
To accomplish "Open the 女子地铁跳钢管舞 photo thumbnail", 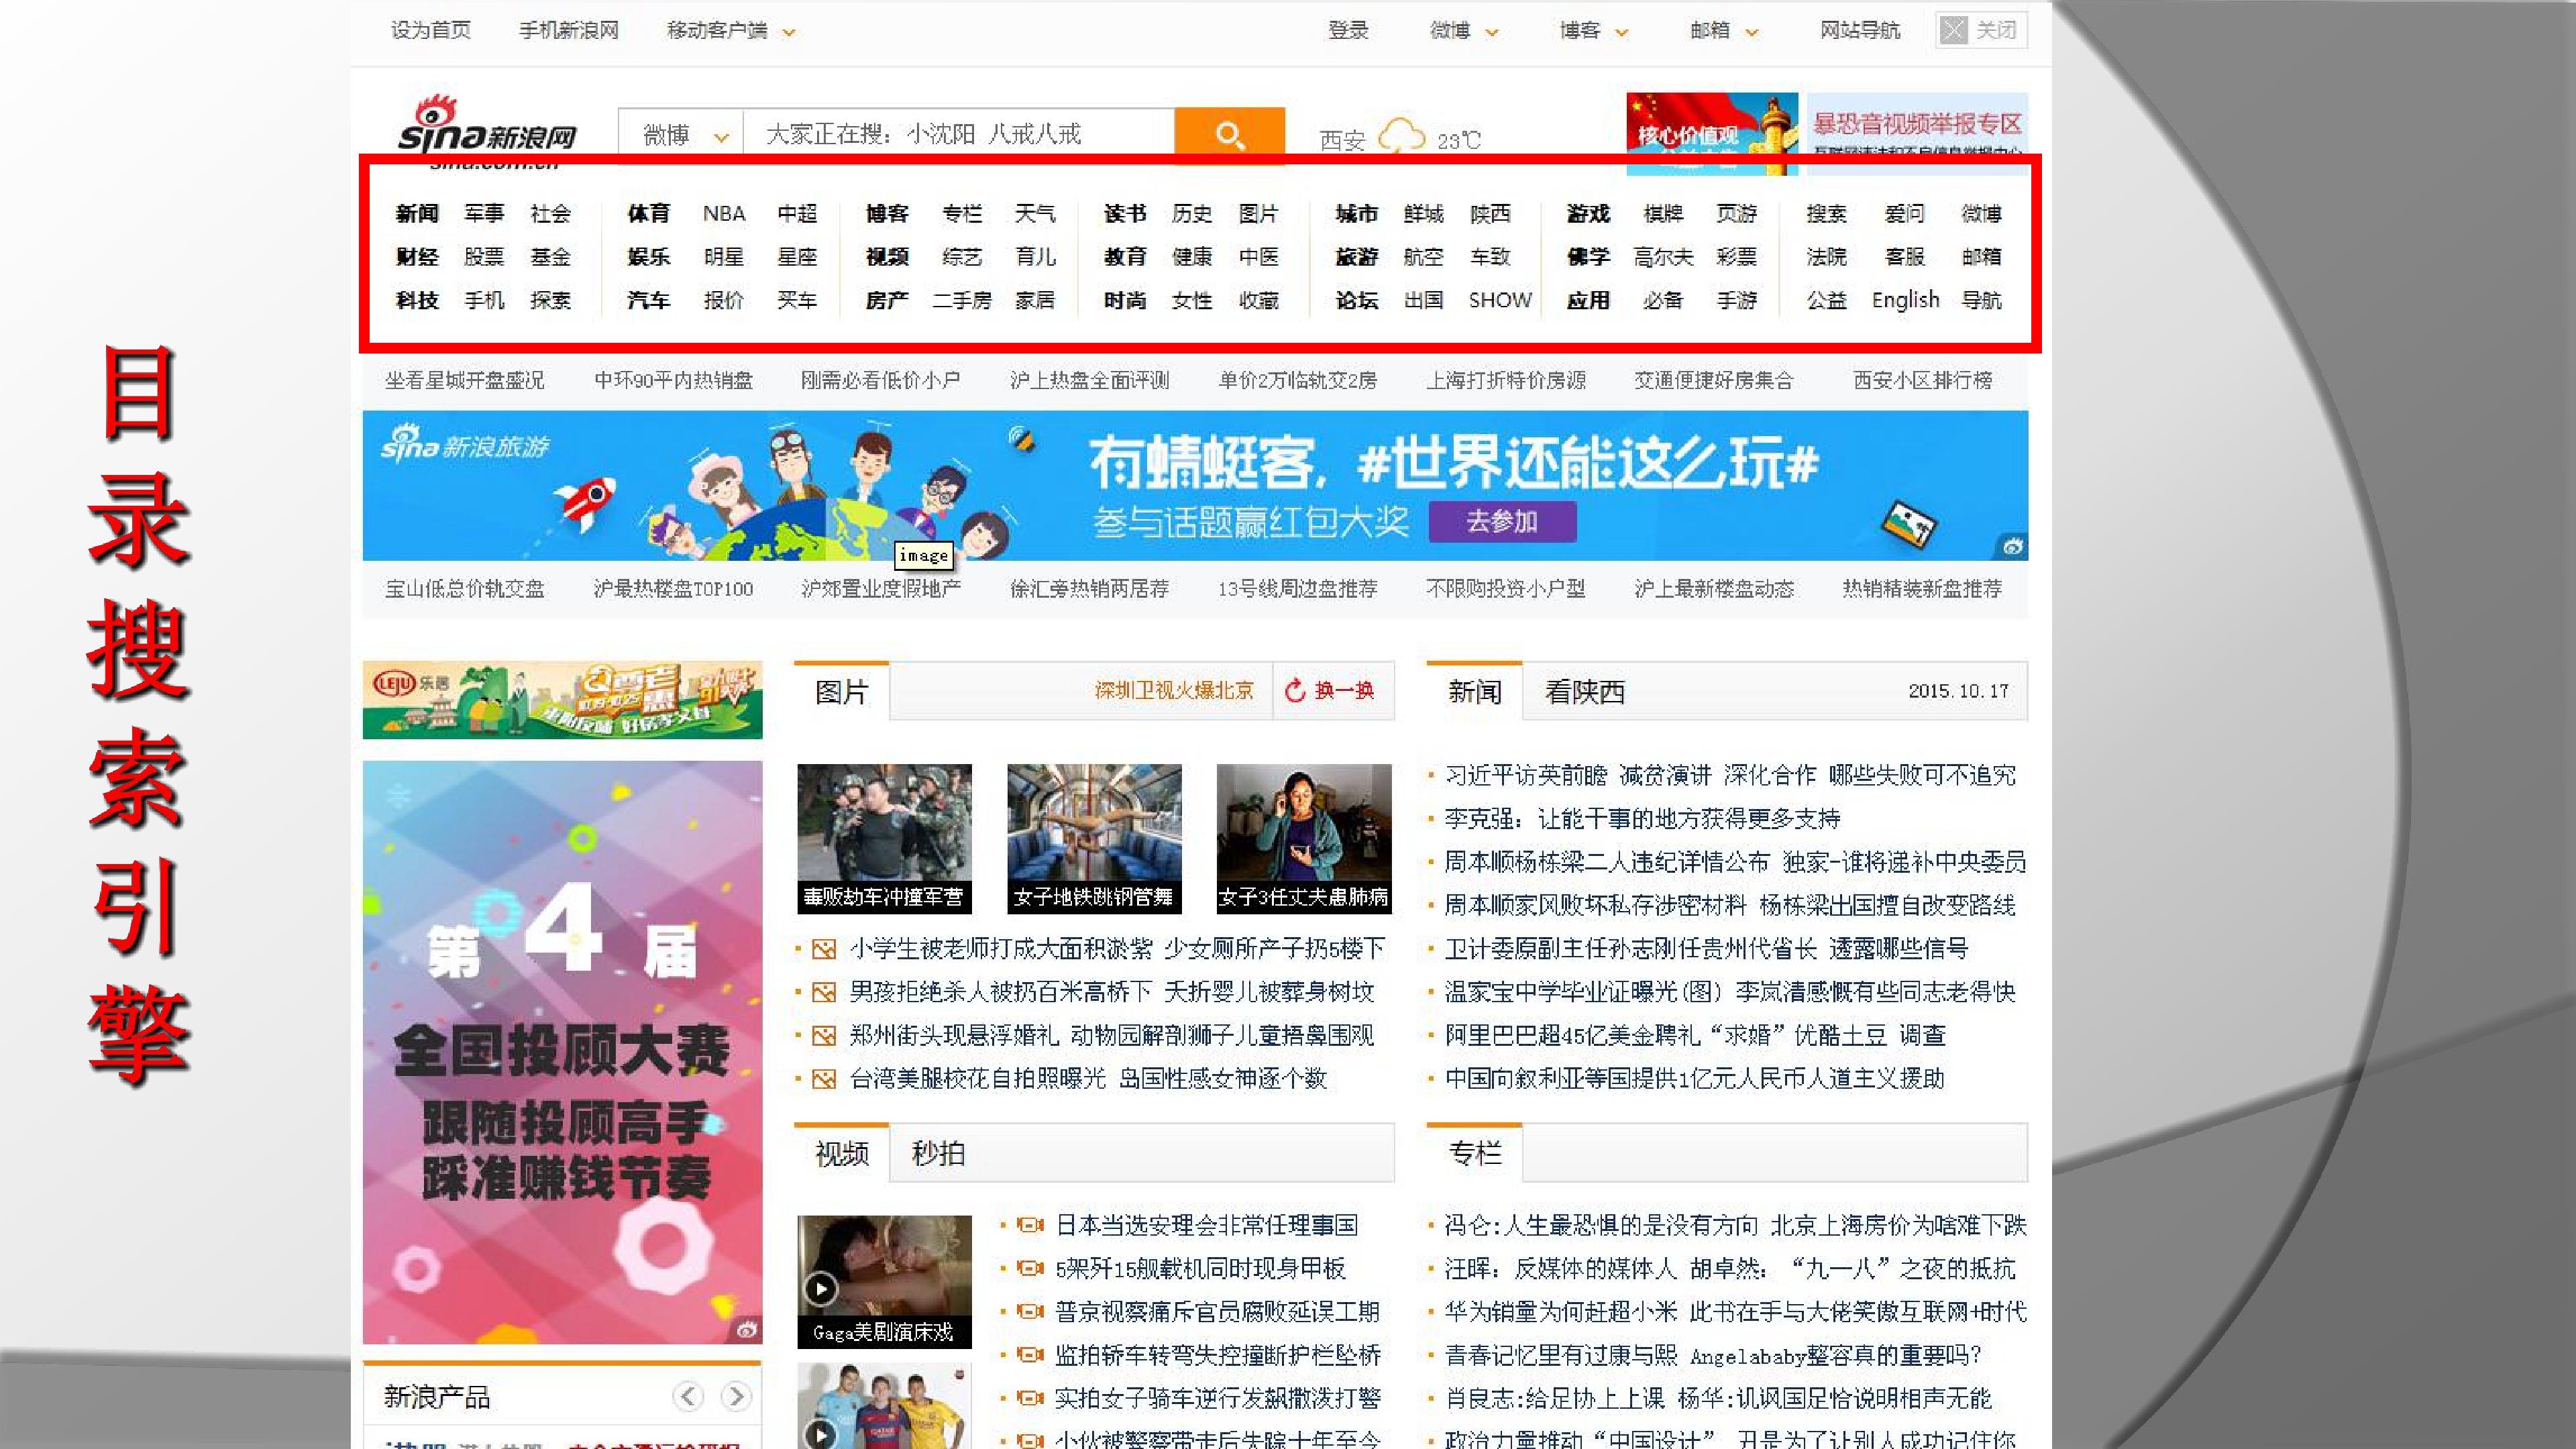I will point(1094,838).
